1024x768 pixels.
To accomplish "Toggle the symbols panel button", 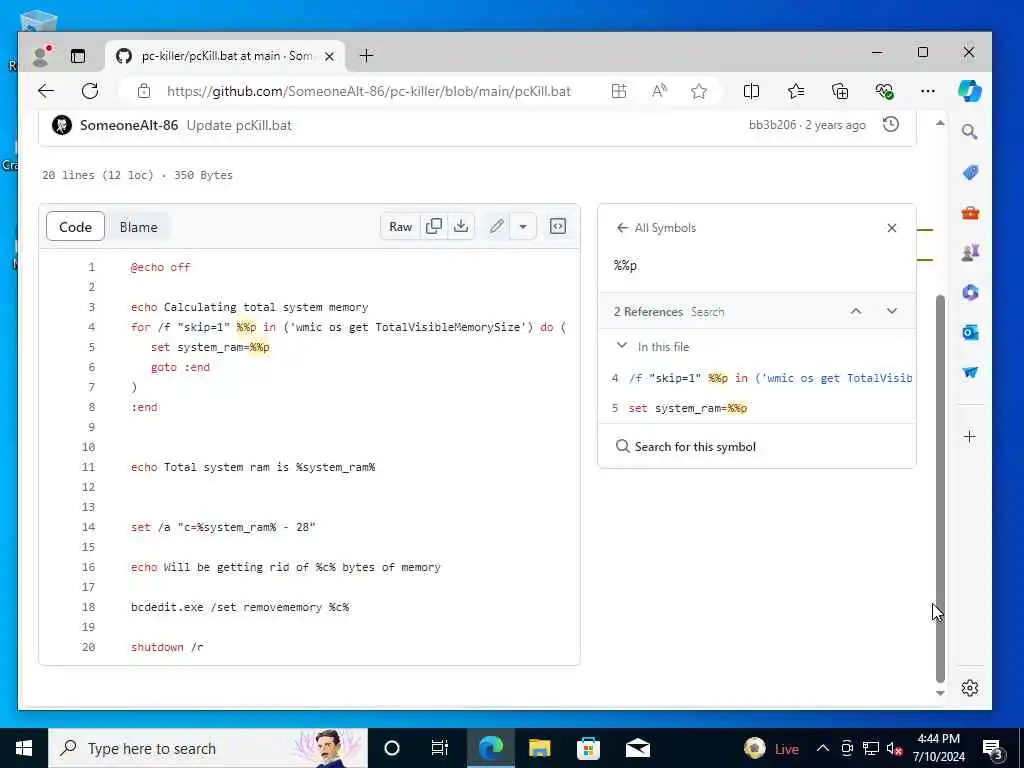I will [x=558, y=227].
